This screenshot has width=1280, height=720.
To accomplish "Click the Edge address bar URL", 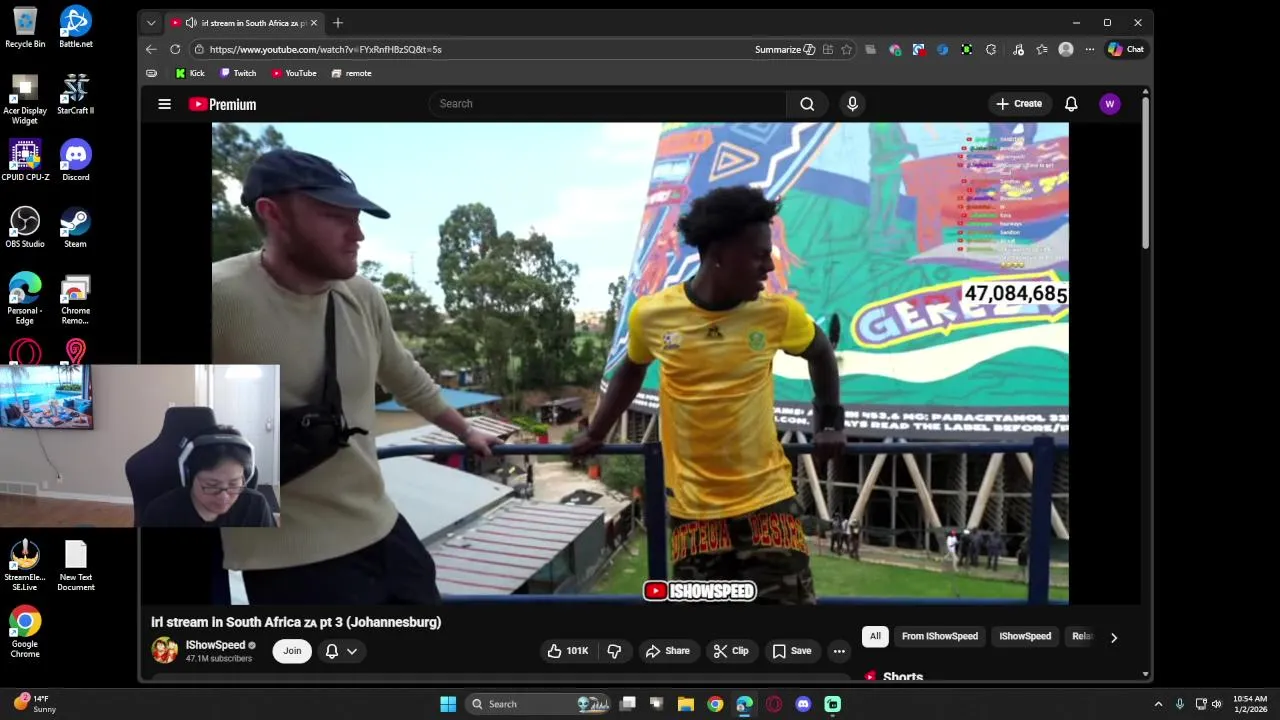I will (325, 49).
